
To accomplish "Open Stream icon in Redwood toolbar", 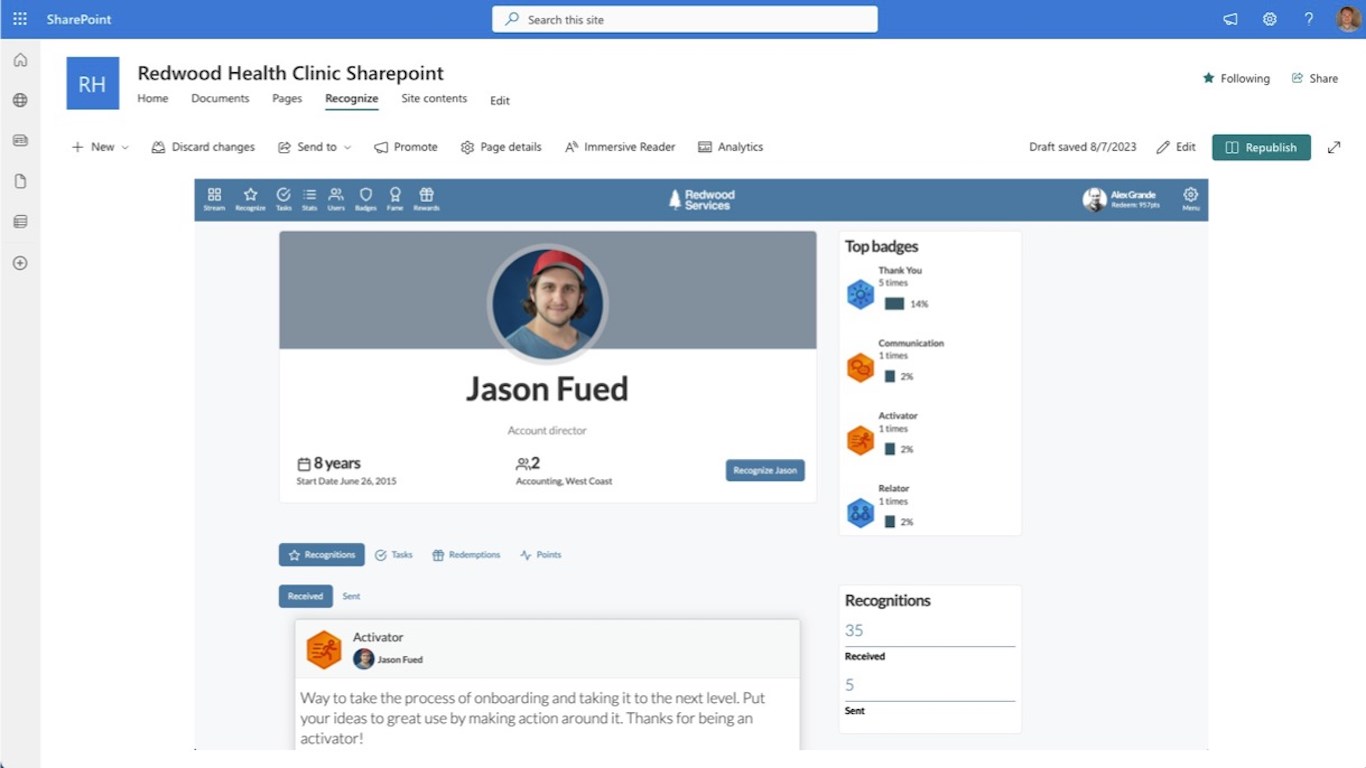I will 214,199.
